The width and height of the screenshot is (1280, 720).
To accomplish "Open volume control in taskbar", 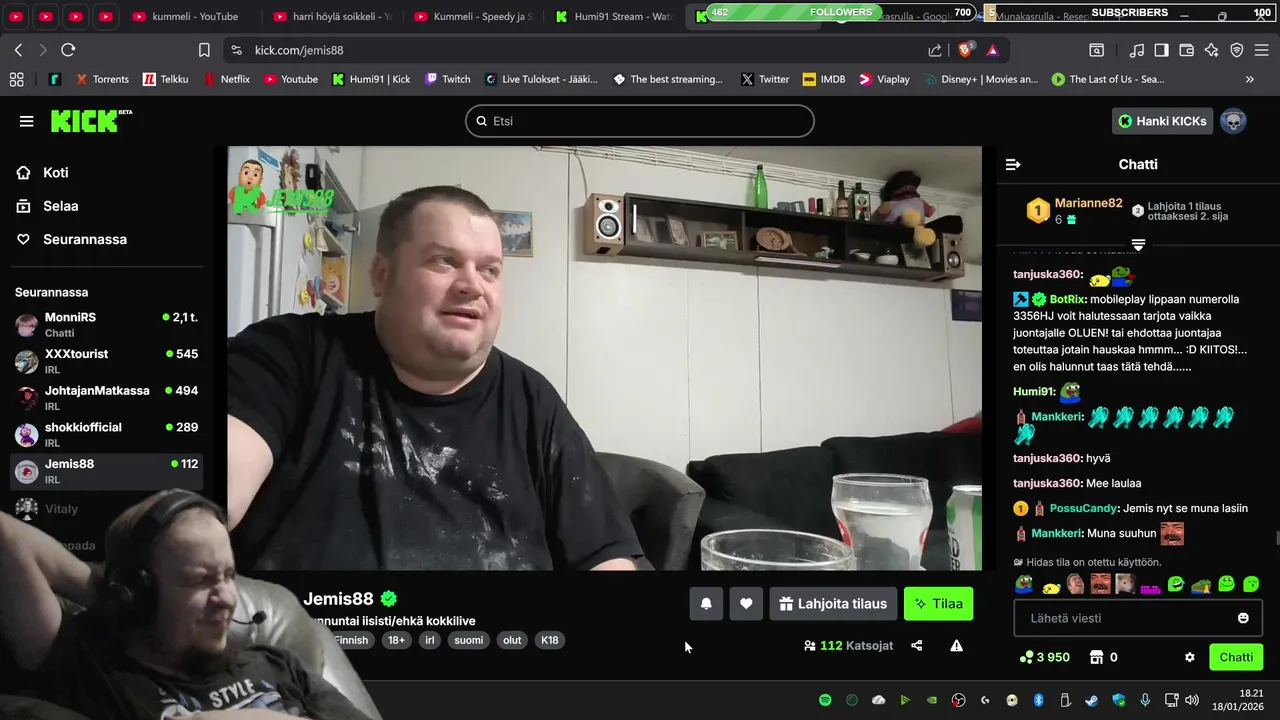I will pos(1191,700).
